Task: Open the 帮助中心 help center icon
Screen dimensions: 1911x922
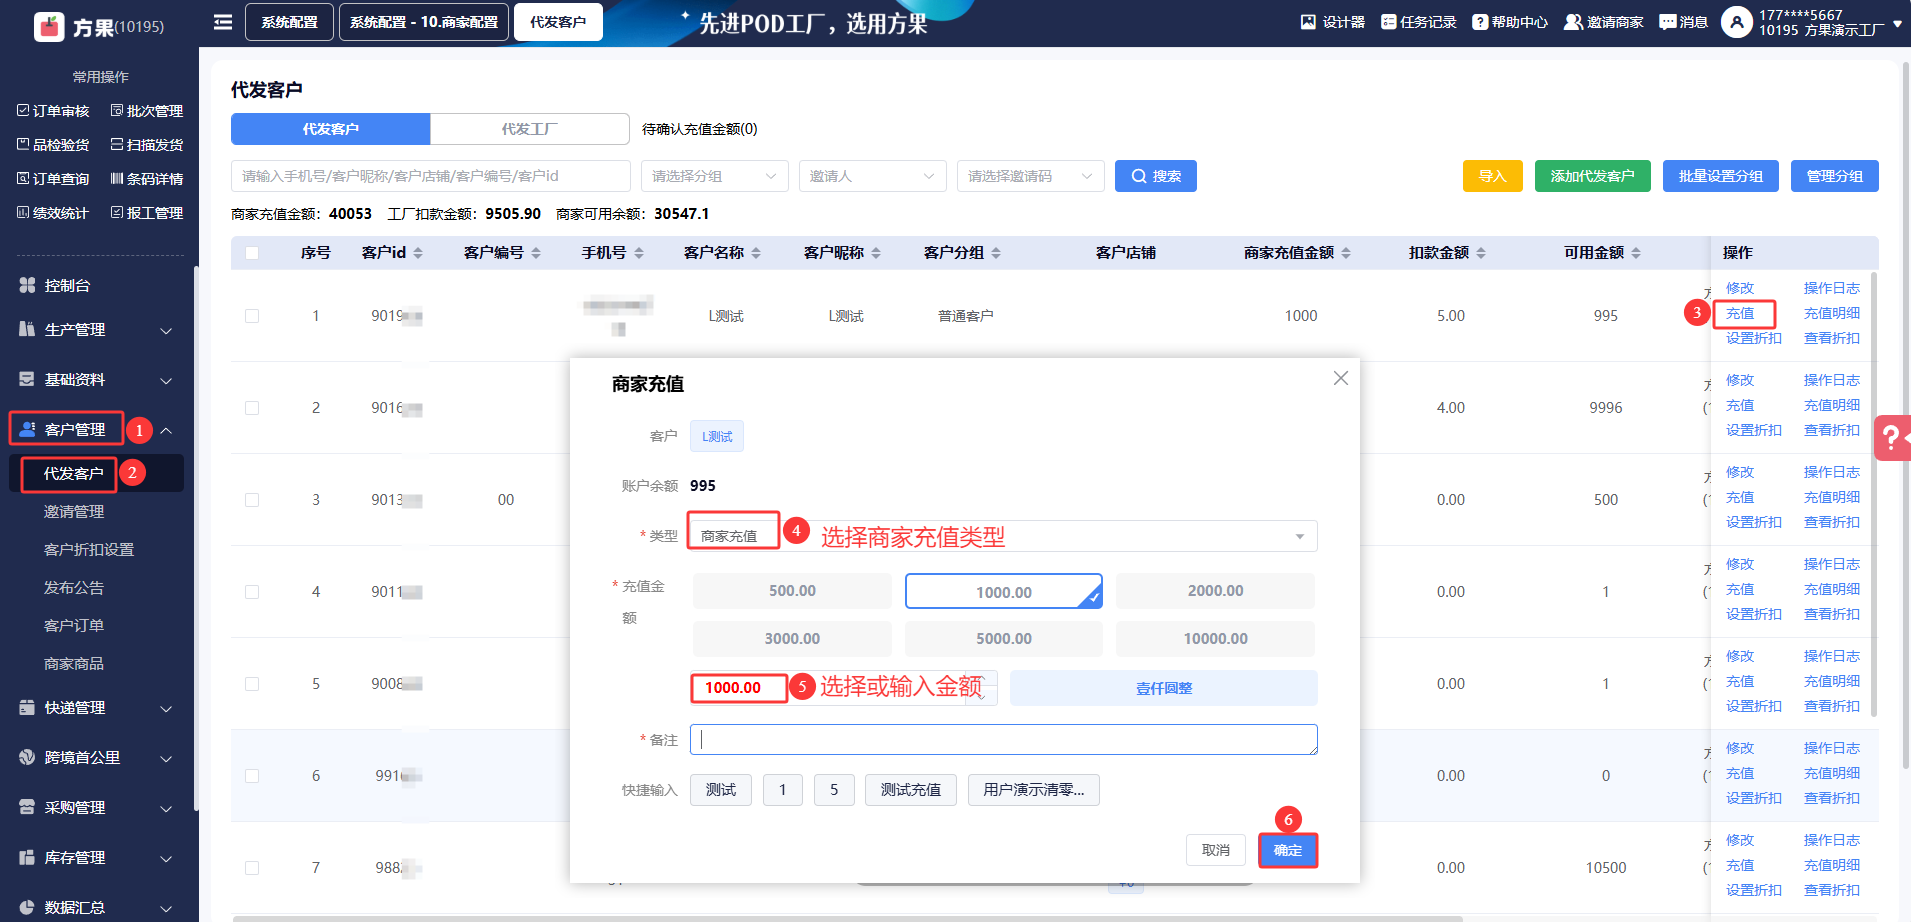Action: tap(1480, 22)
